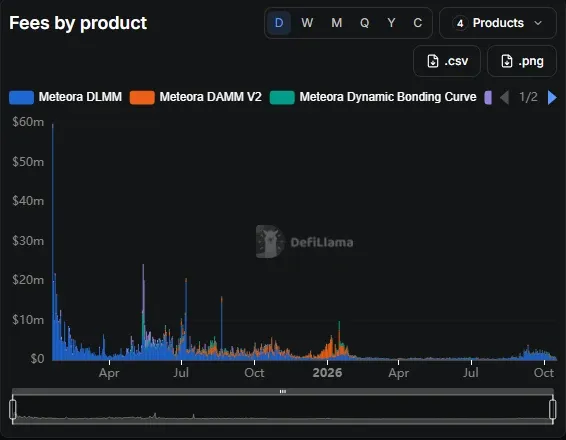Click the 2026 x-axis label
This screenshot has height=440, width=566.
[x=327, y=373]
